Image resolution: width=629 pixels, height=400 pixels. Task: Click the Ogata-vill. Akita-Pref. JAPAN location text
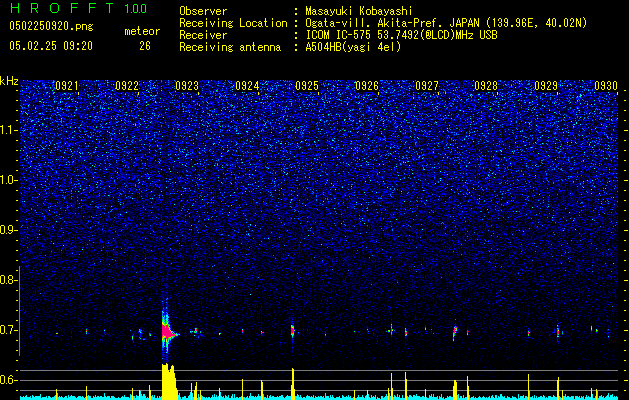click(x=446, y=23)
